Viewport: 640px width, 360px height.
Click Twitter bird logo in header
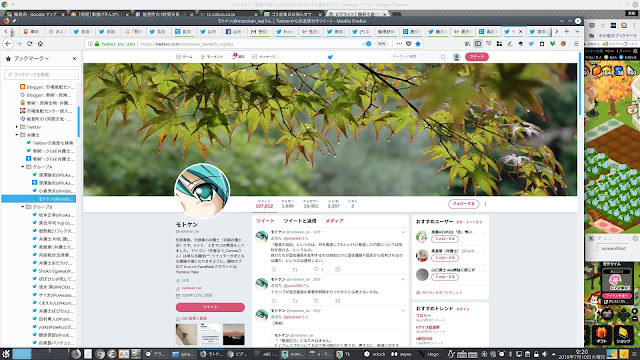330,57
